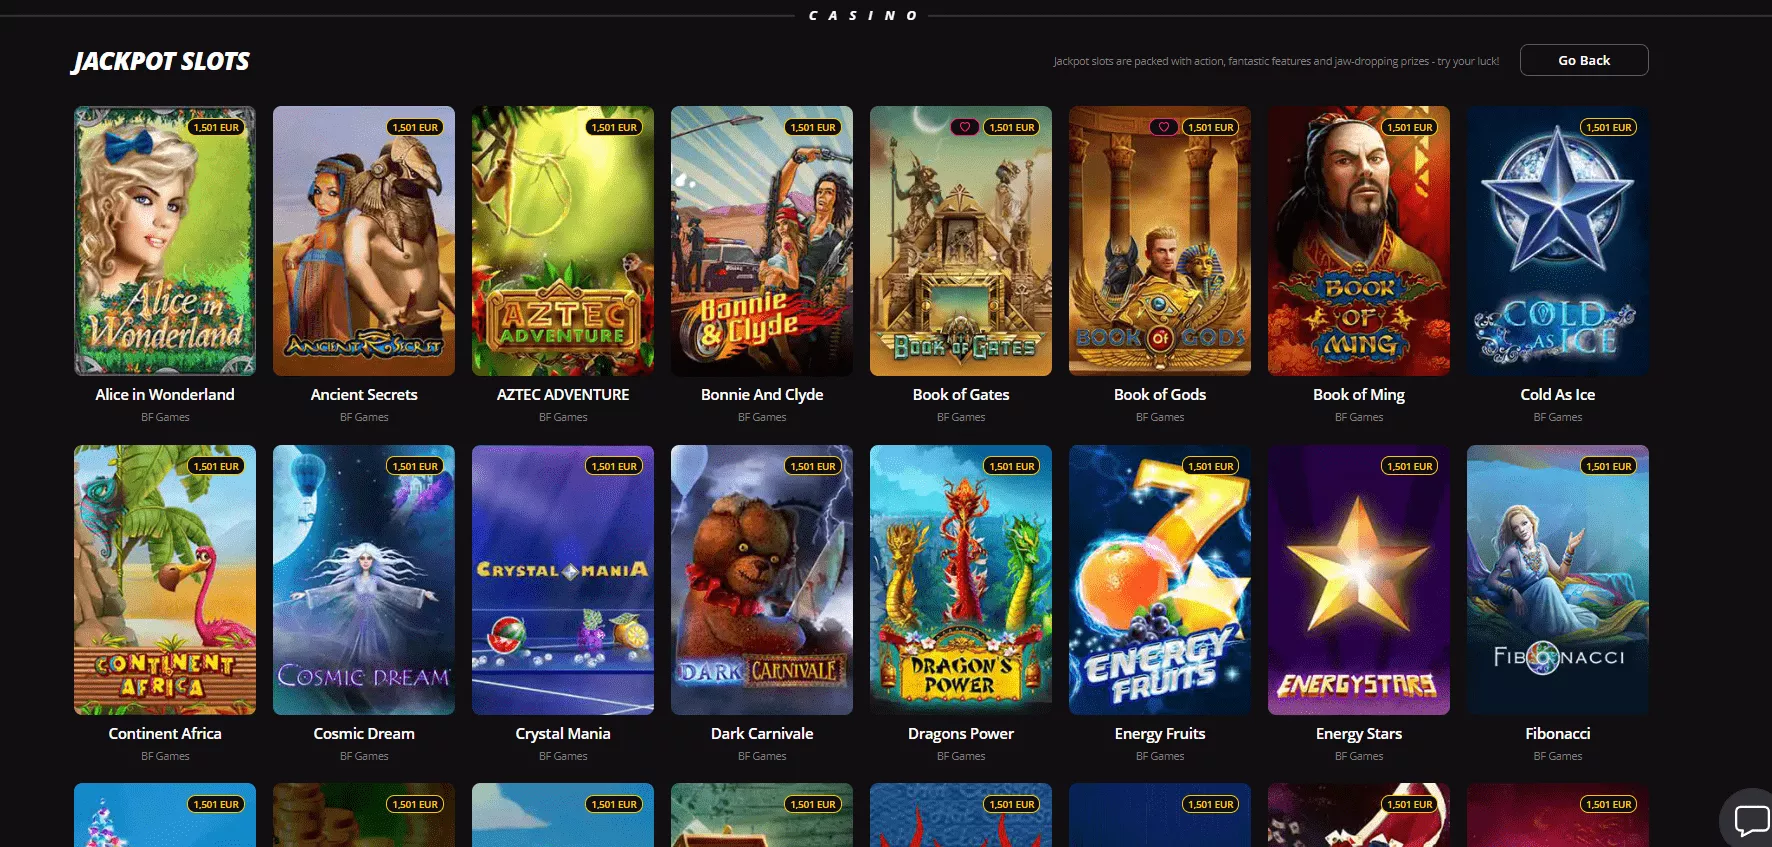Open the live chat bubble icon
The image size is (1772, 847).
[1751, 820]
